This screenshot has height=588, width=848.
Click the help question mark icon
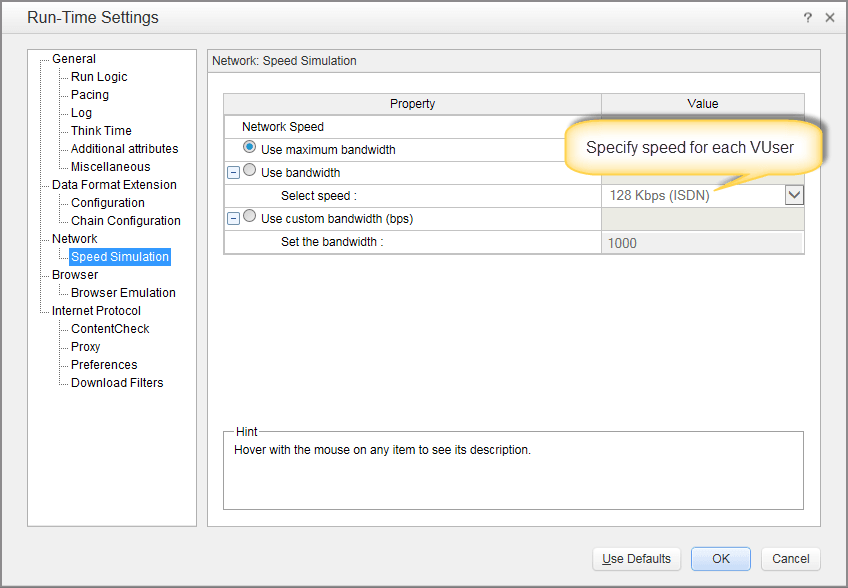(807, 18)
